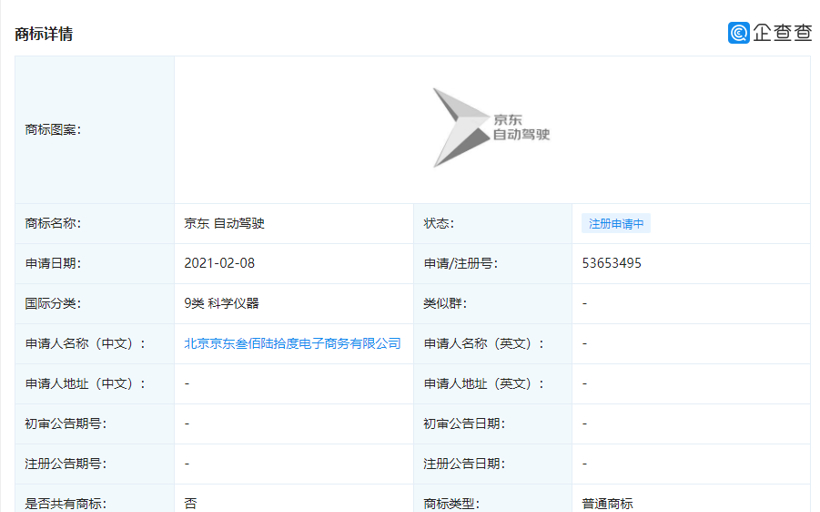Select the 商标详情 heading
The image size is (820, 512).
(x=43, y=34)
